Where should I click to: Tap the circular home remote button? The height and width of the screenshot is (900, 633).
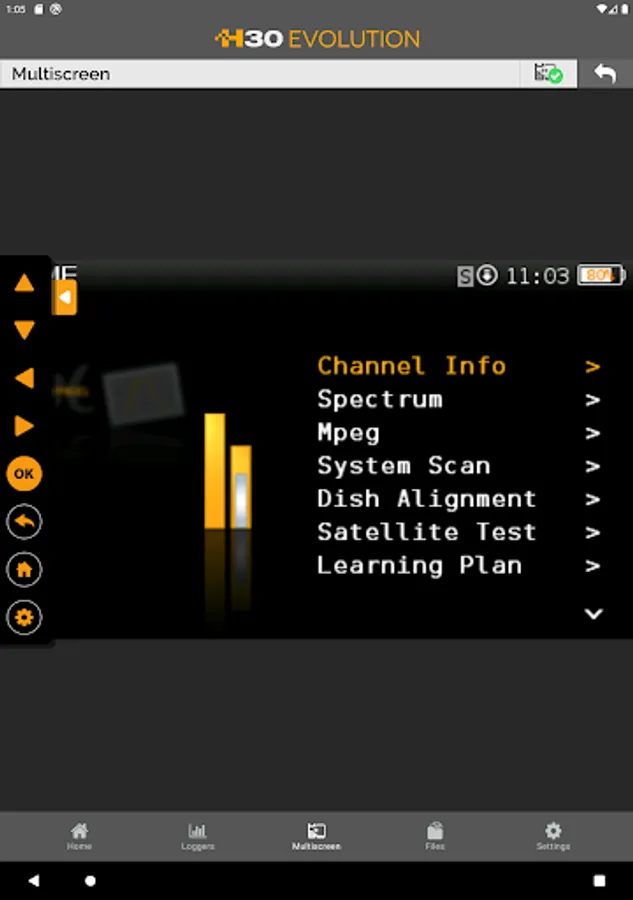(24, 569)
